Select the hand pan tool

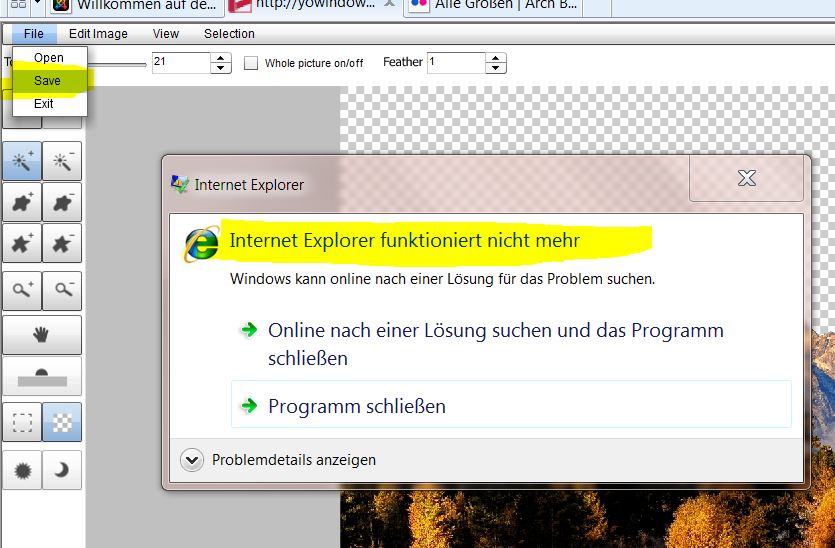point(42,334)
